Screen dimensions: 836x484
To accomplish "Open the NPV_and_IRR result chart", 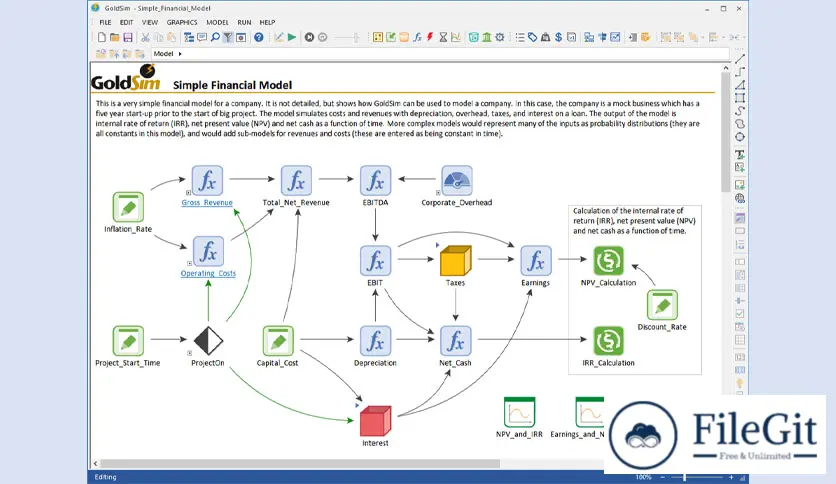I will (519, 412).
